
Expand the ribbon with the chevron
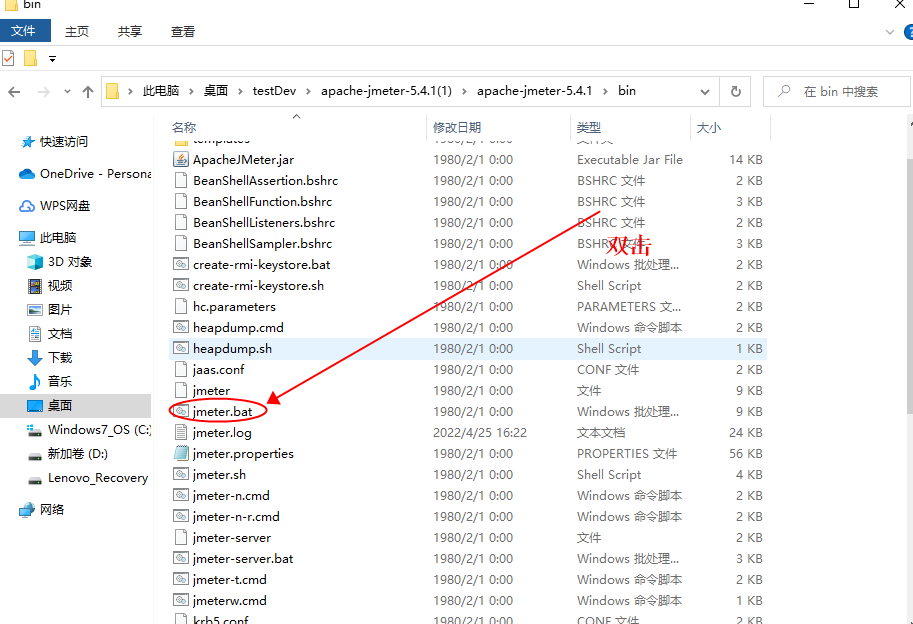pos(889,32)
